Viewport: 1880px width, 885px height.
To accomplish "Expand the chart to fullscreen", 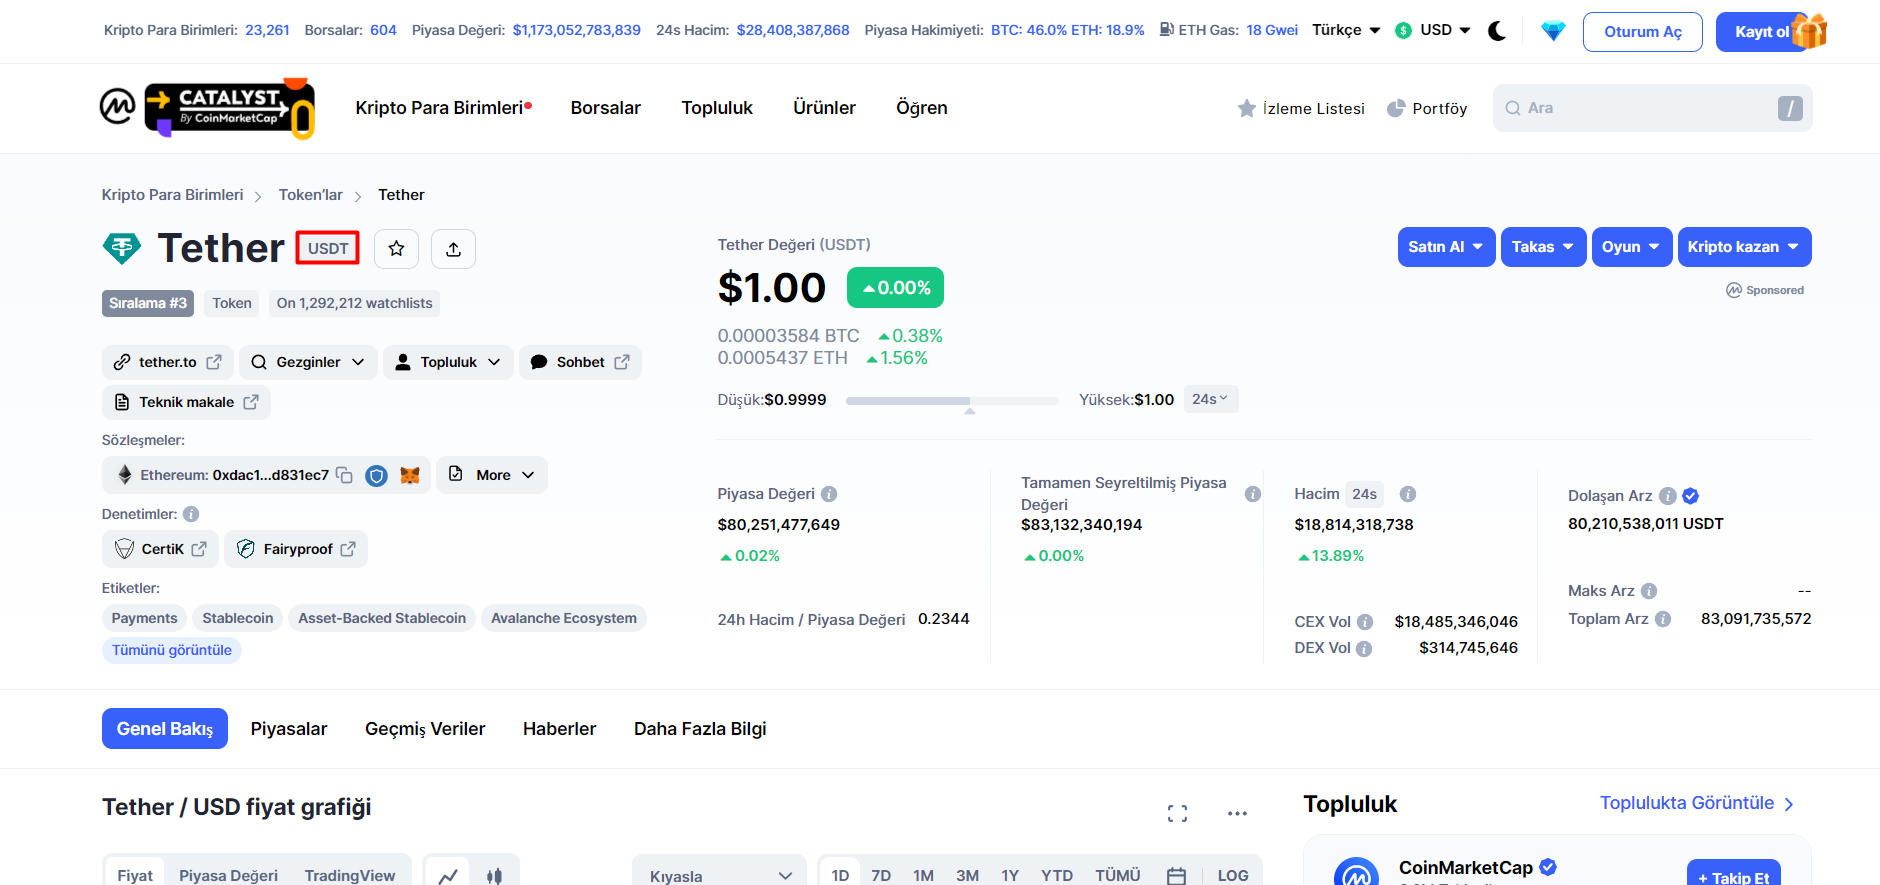I will [1177, 814].
